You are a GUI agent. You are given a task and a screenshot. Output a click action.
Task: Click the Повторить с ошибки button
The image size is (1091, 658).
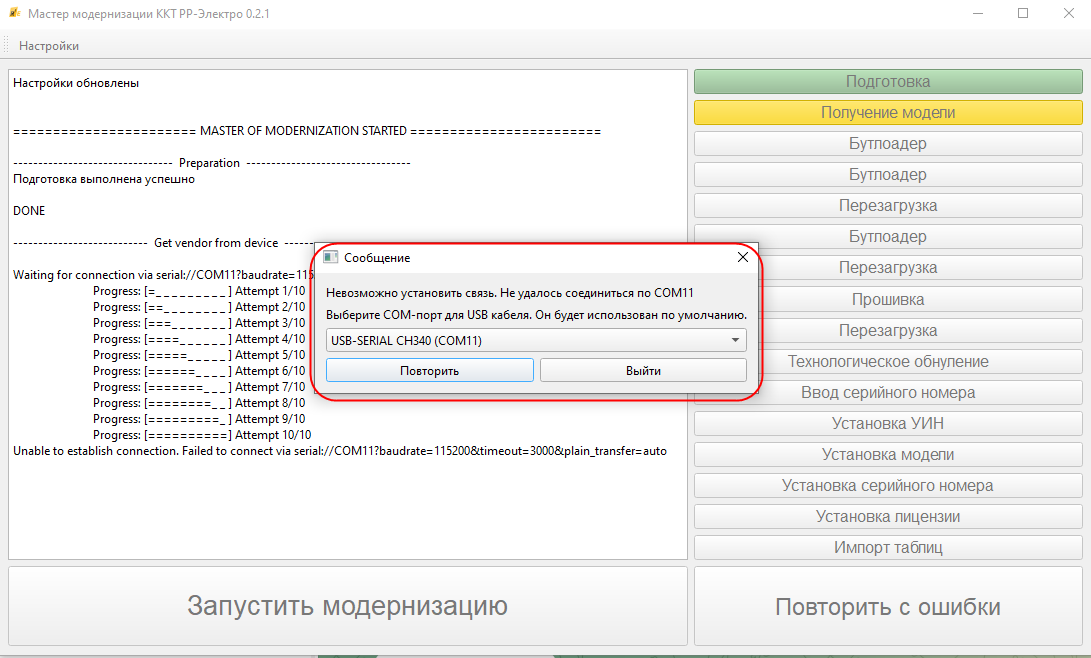tap(887, 607)
